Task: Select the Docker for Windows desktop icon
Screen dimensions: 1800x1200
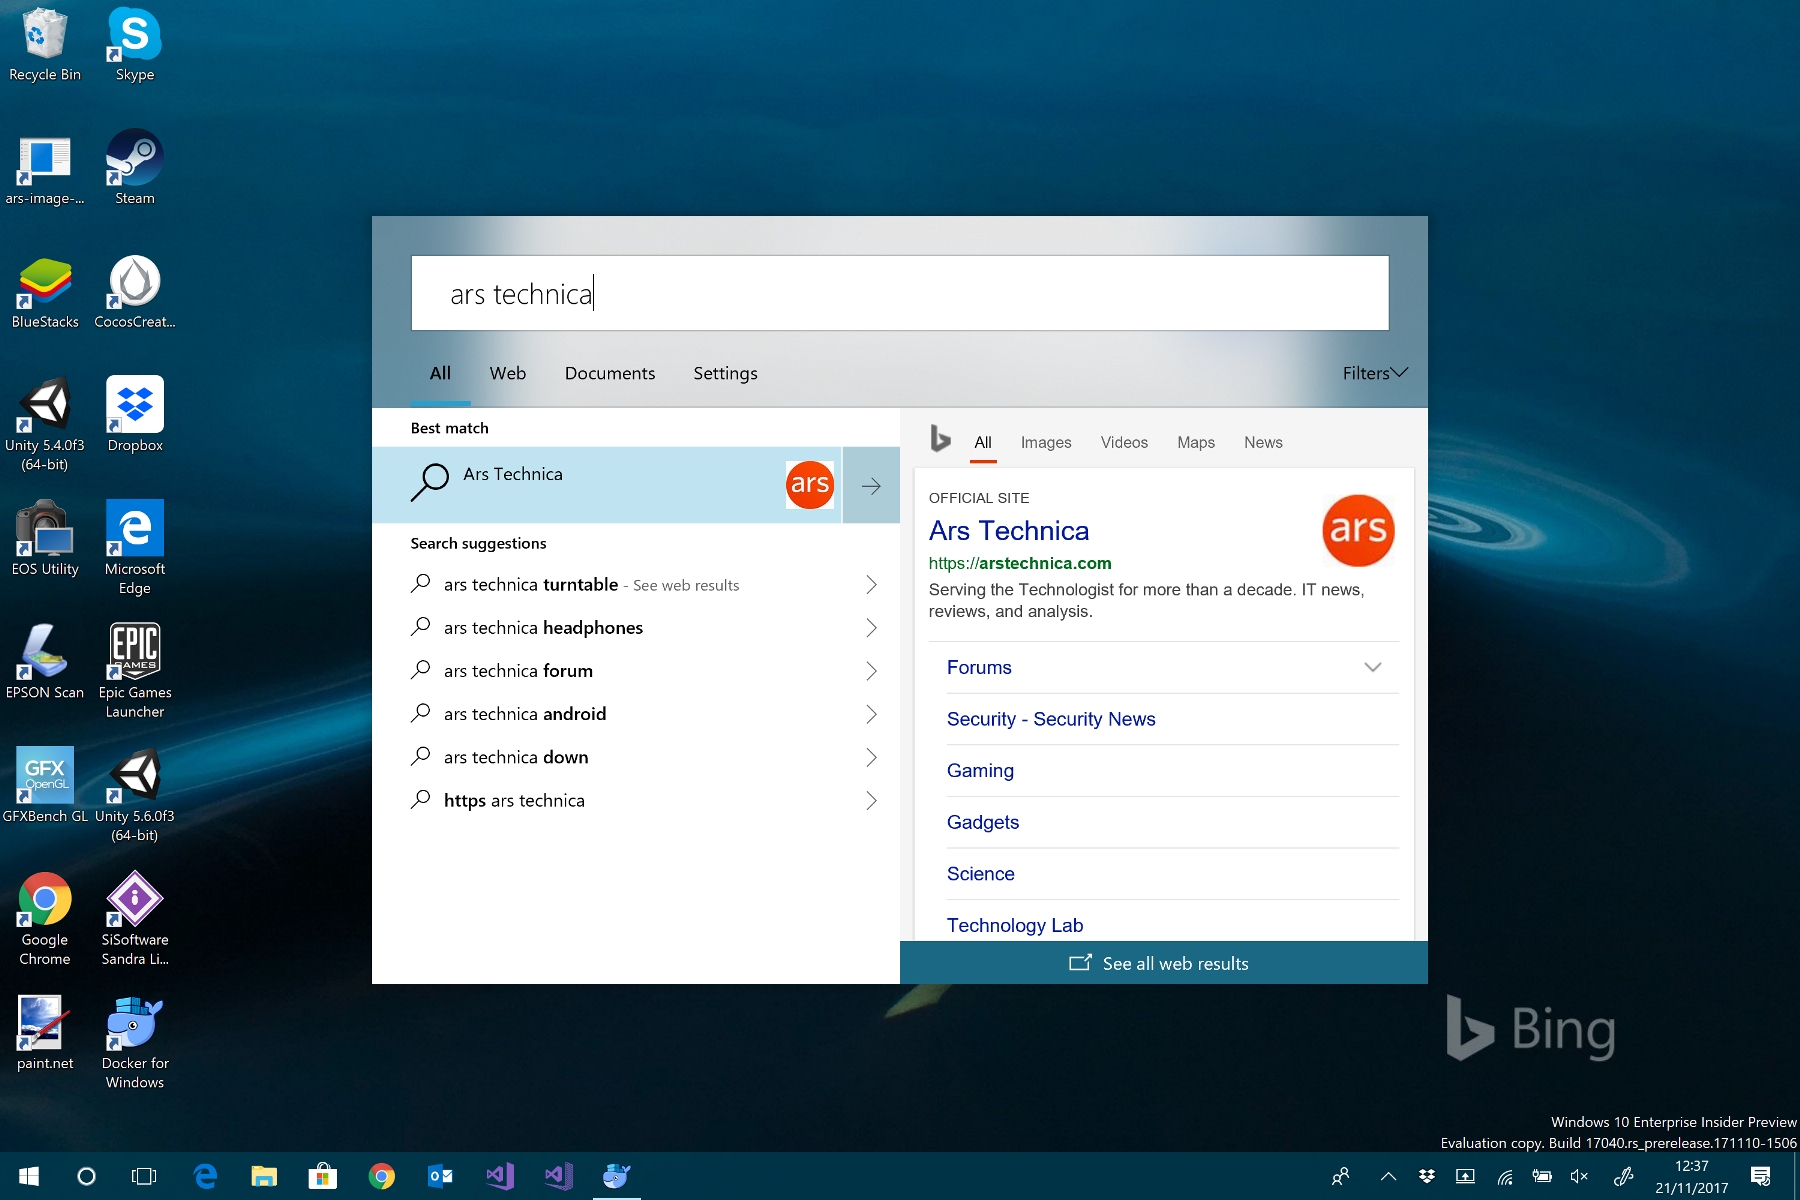Action: click(134, 1044)
